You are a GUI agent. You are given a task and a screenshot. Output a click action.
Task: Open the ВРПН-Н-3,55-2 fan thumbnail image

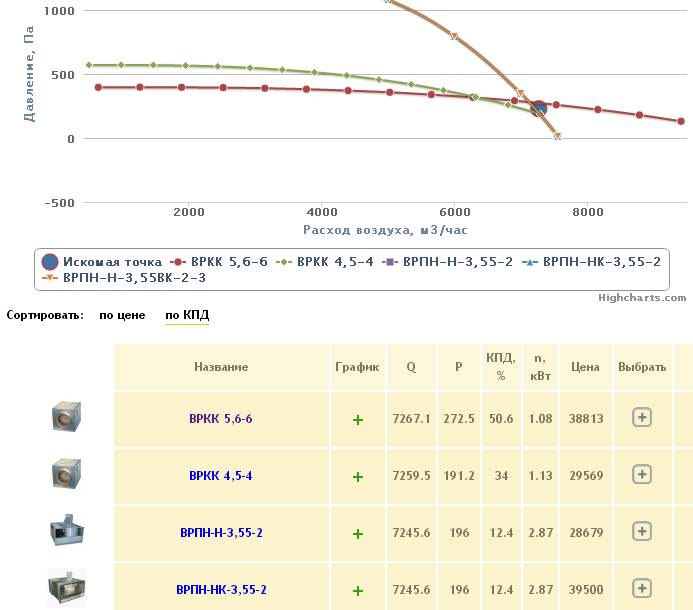[x=66, y=532]
